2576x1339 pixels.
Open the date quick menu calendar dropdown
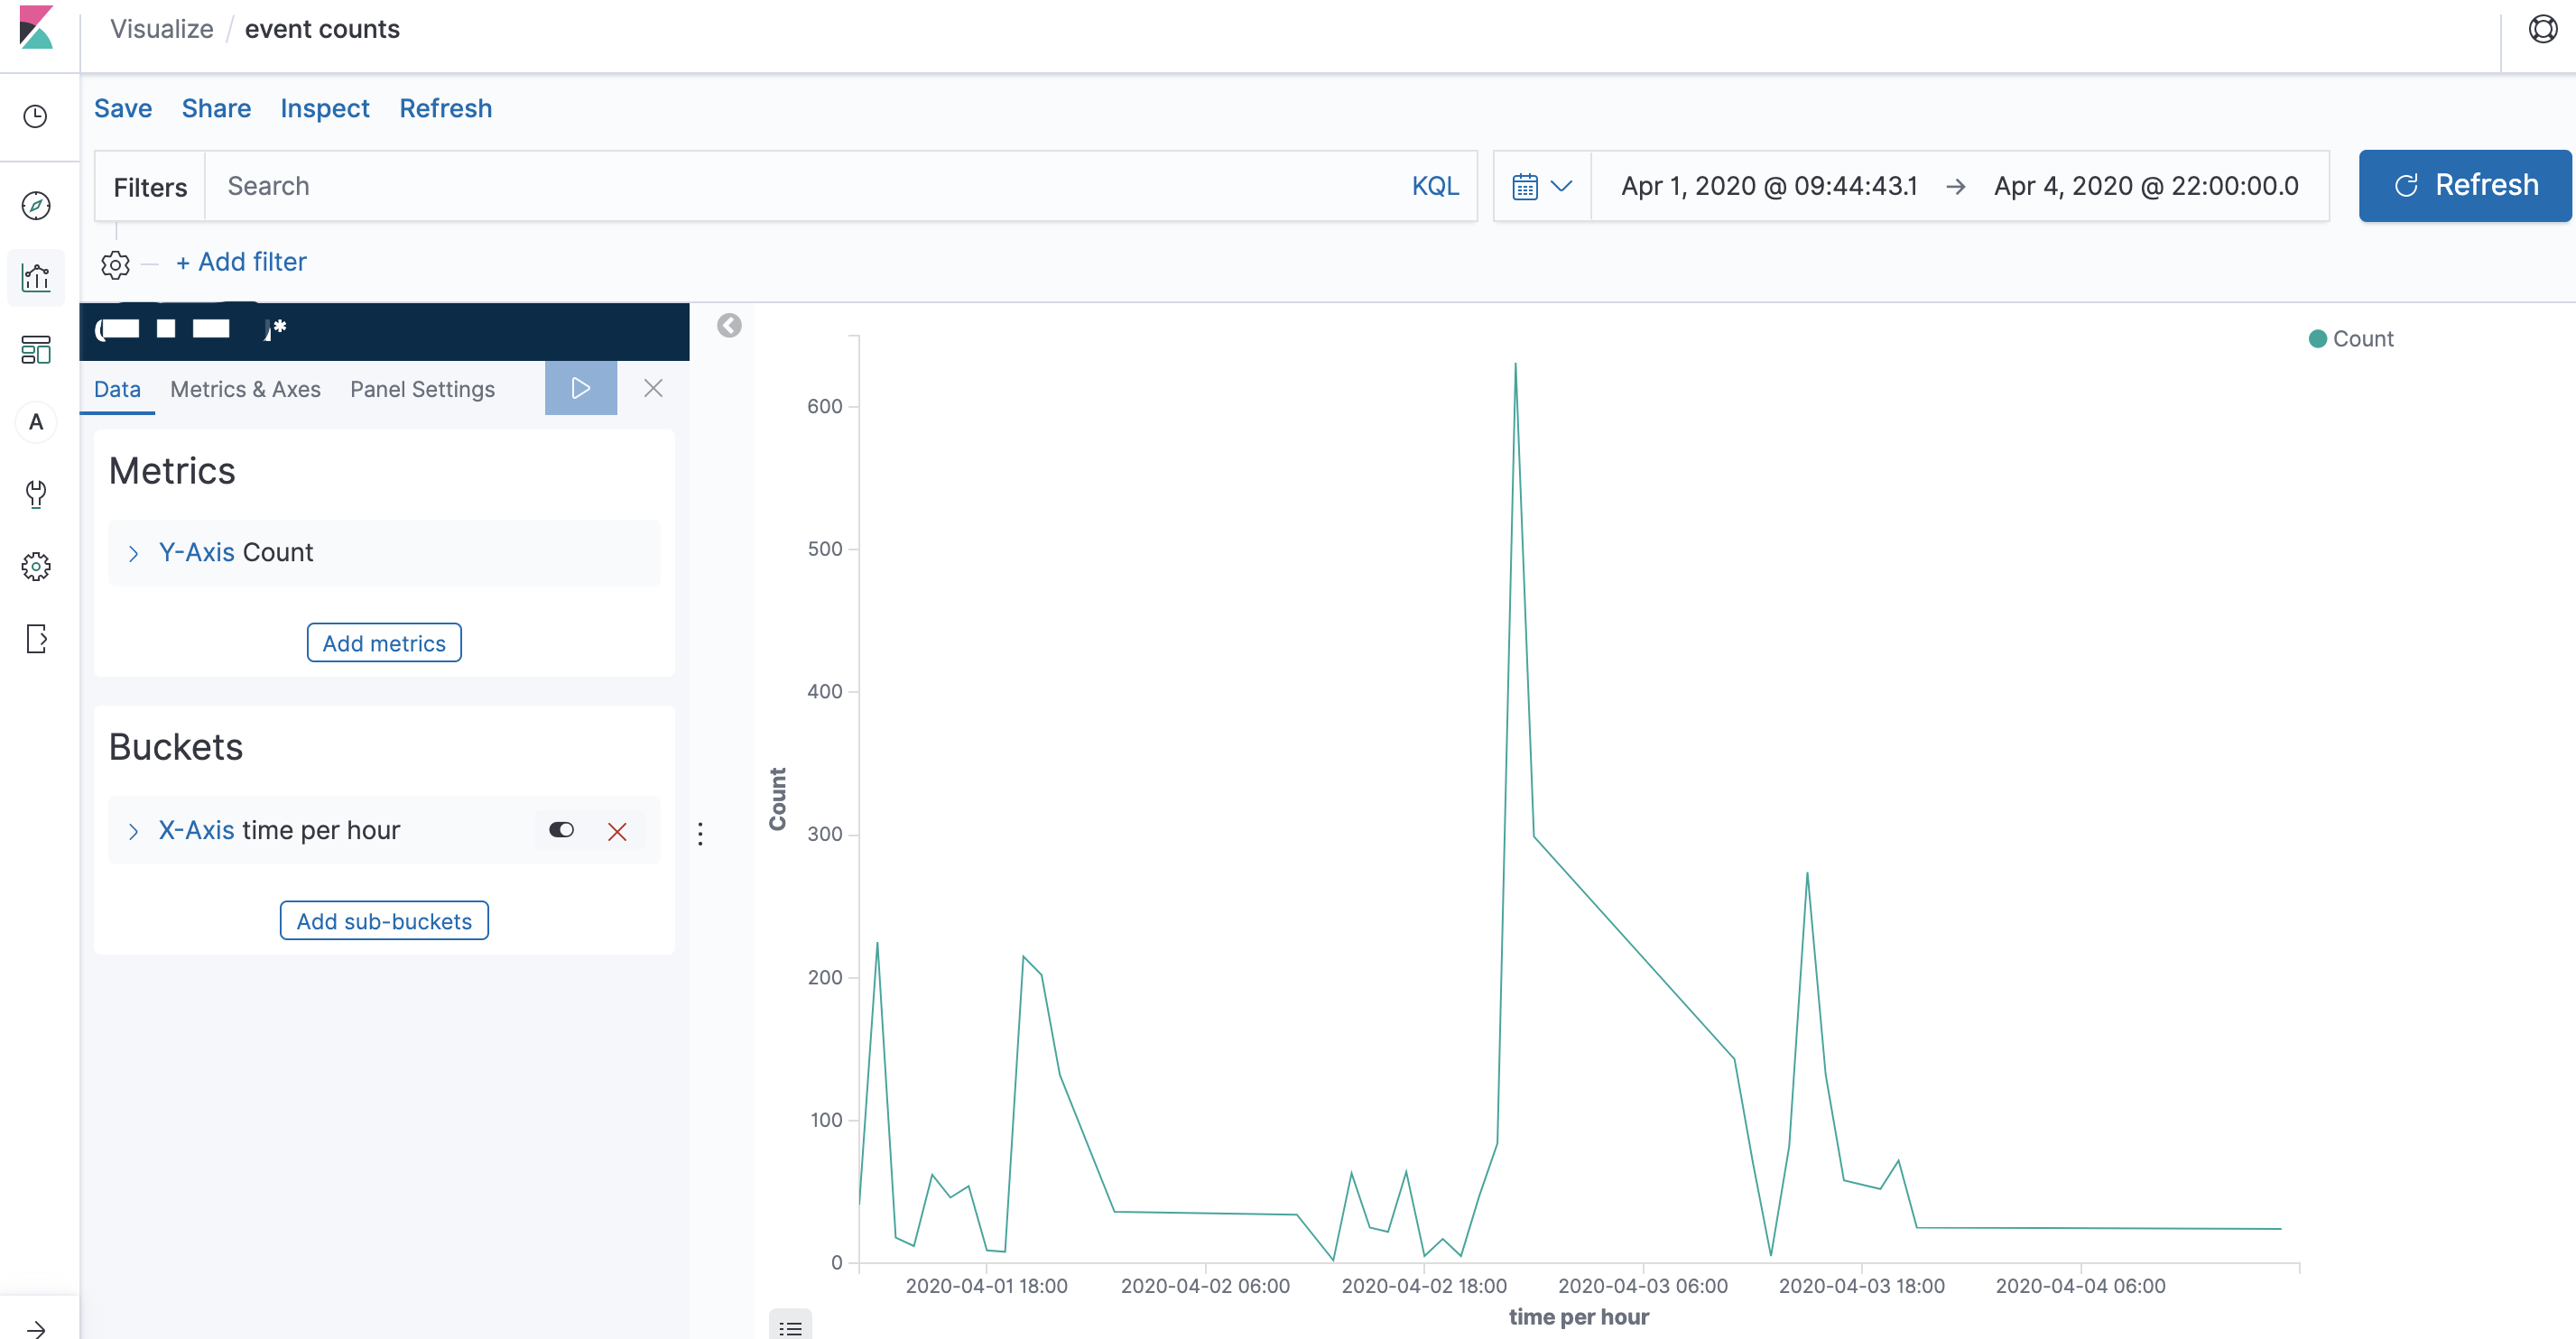click(1541, 186)
